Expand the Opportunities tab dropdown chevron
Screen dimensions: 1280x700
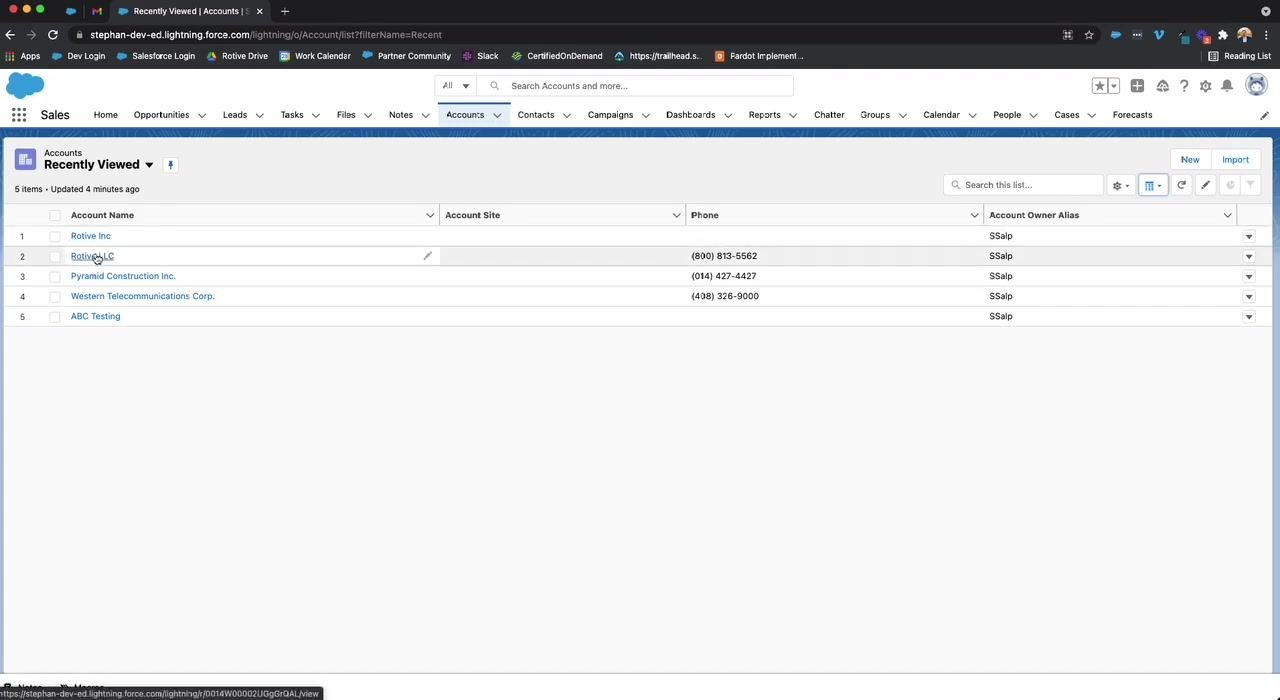[202, 115]
